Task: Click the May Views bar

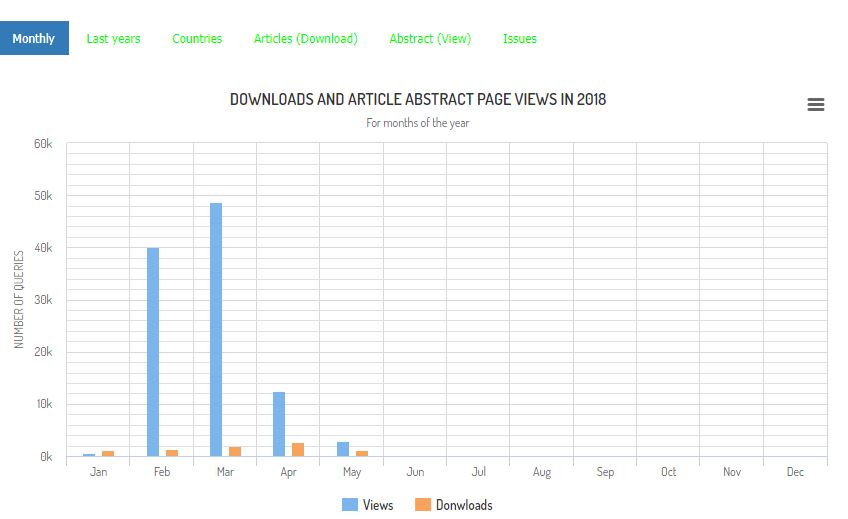Action: pyautogui.click(x=342, y=449)
